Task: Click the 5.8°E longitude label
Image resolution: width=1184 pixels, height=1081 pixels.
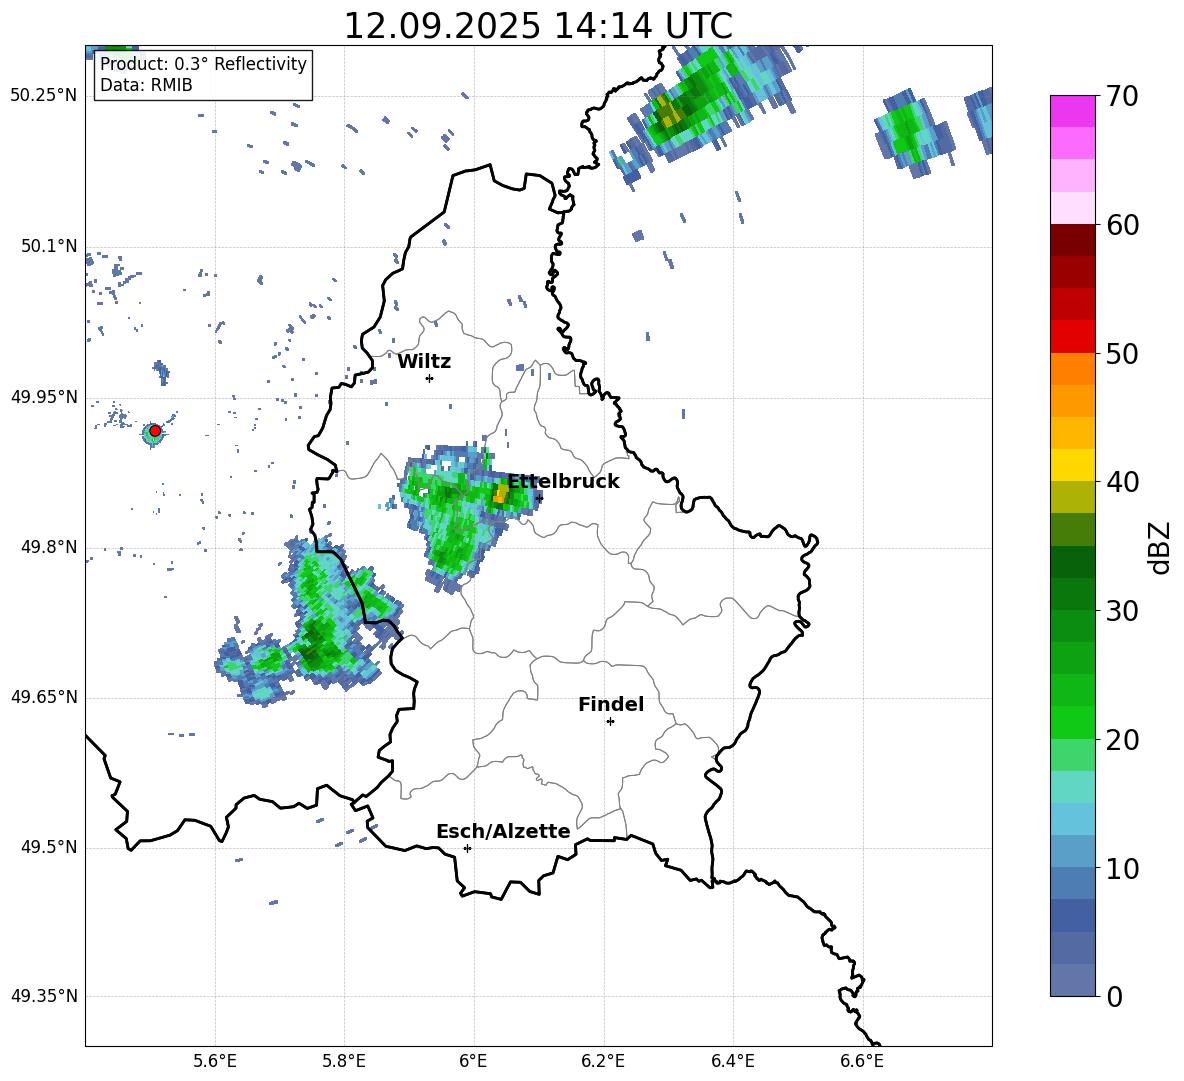Action: (344, 1061)
